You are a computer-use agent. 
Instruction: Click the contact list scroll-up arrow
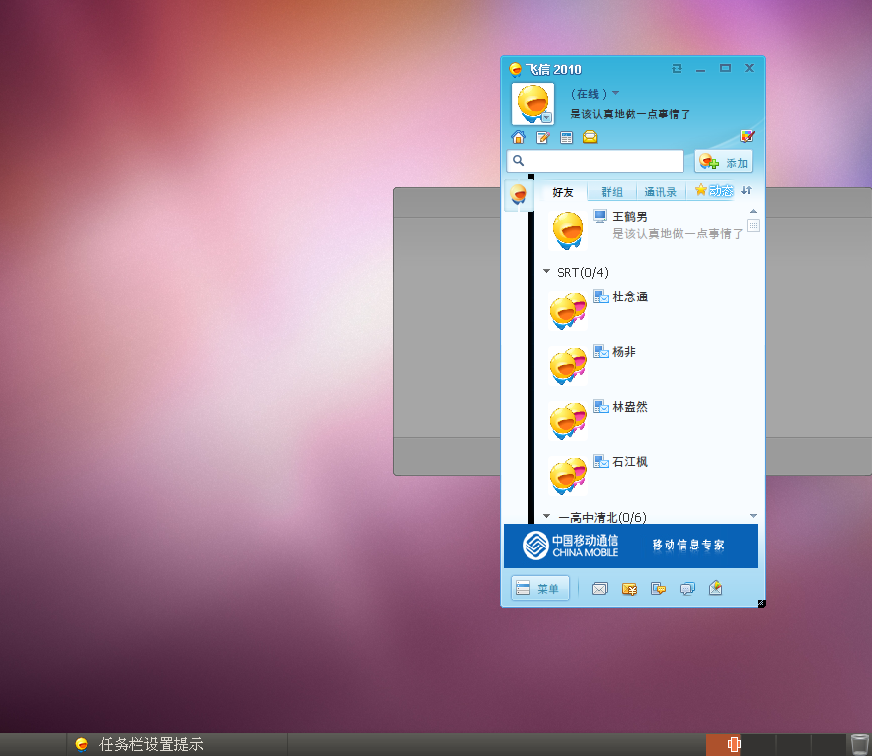tap(753, 211)
